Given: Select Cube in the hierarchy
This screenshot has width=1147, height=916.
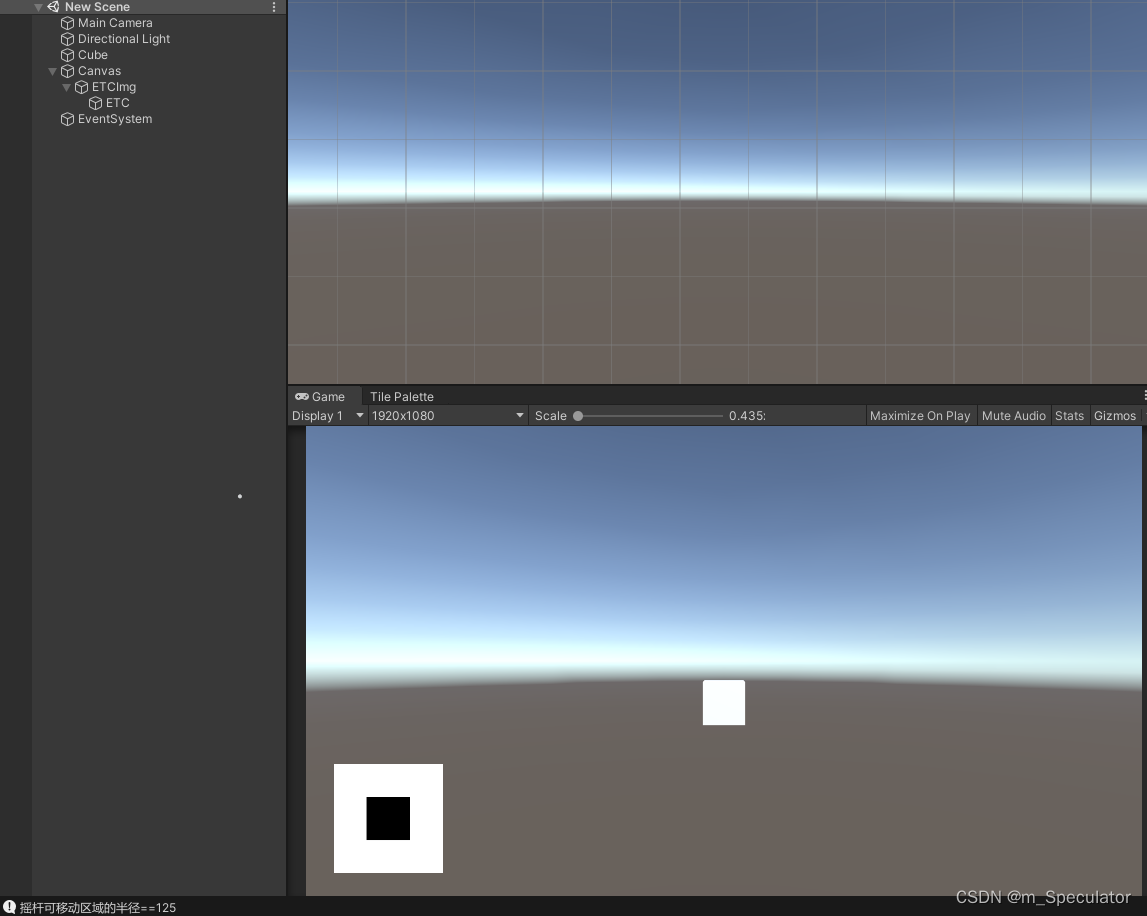Looking at the screenshot, I should click(x=93, y=55).
